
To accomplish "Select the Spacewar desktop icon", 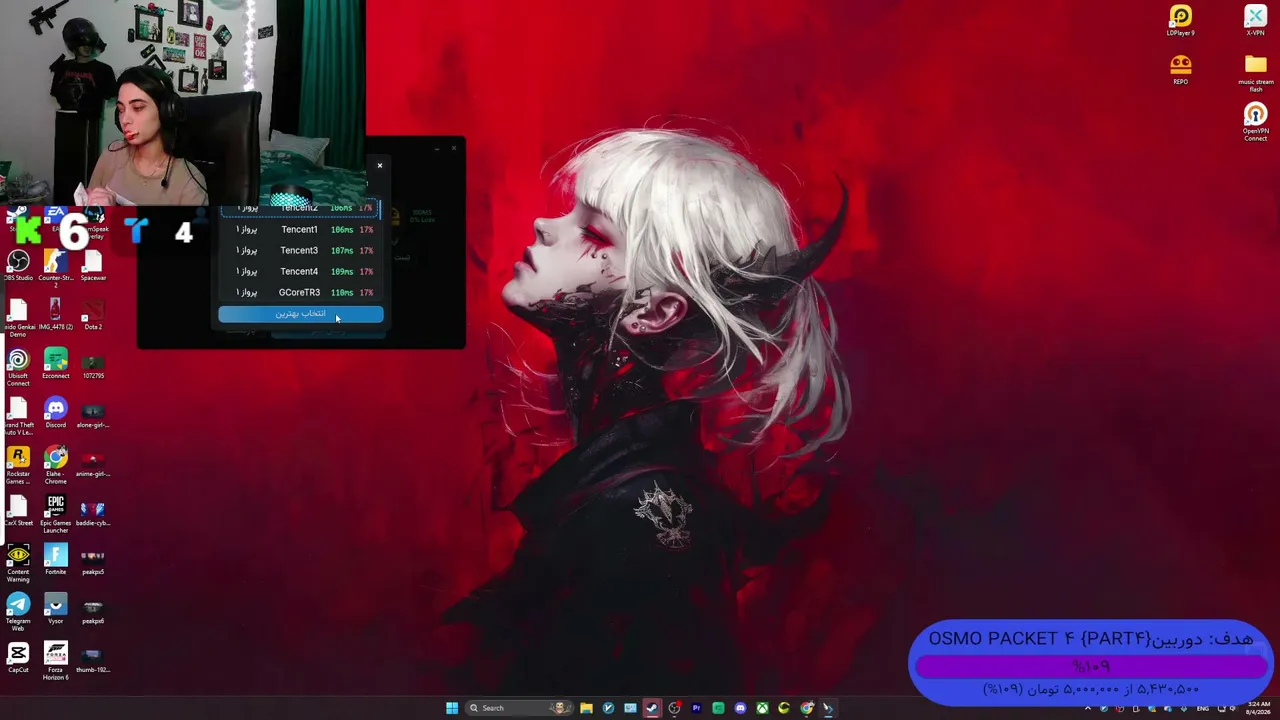I will 93,265.
